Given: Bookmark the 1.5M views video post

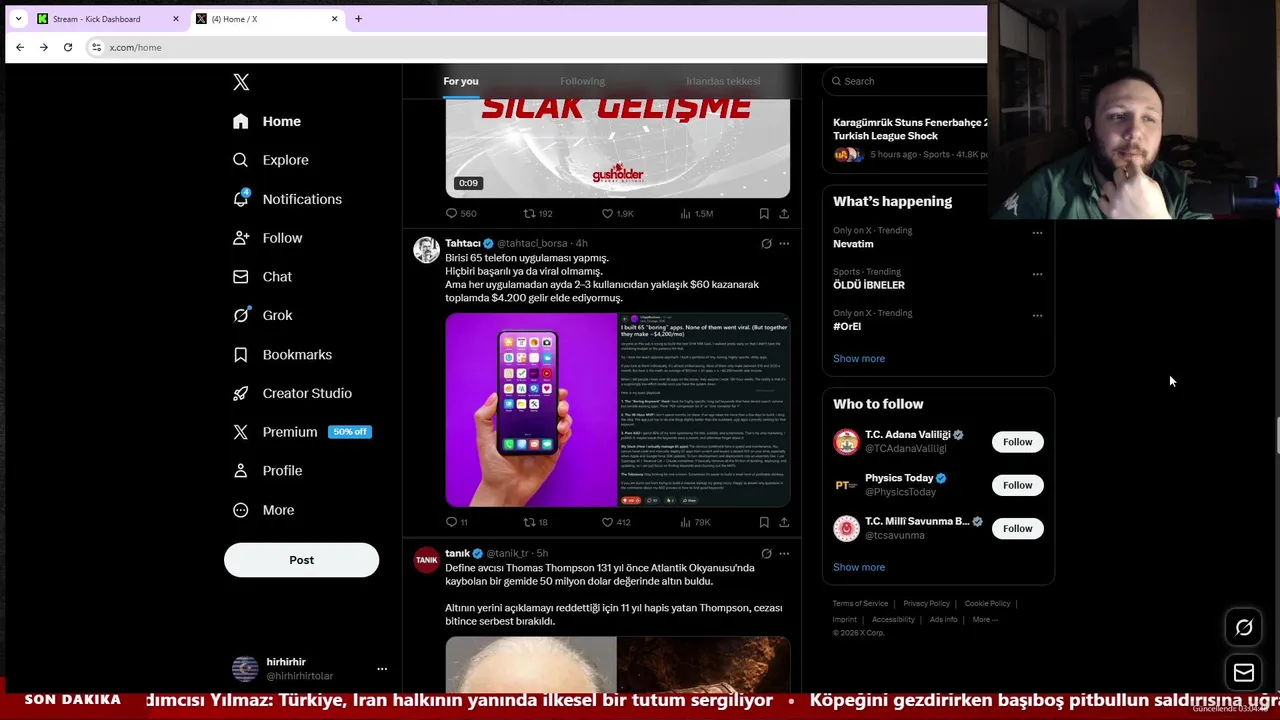Looking at the screenshot, I should coord(764,213).
